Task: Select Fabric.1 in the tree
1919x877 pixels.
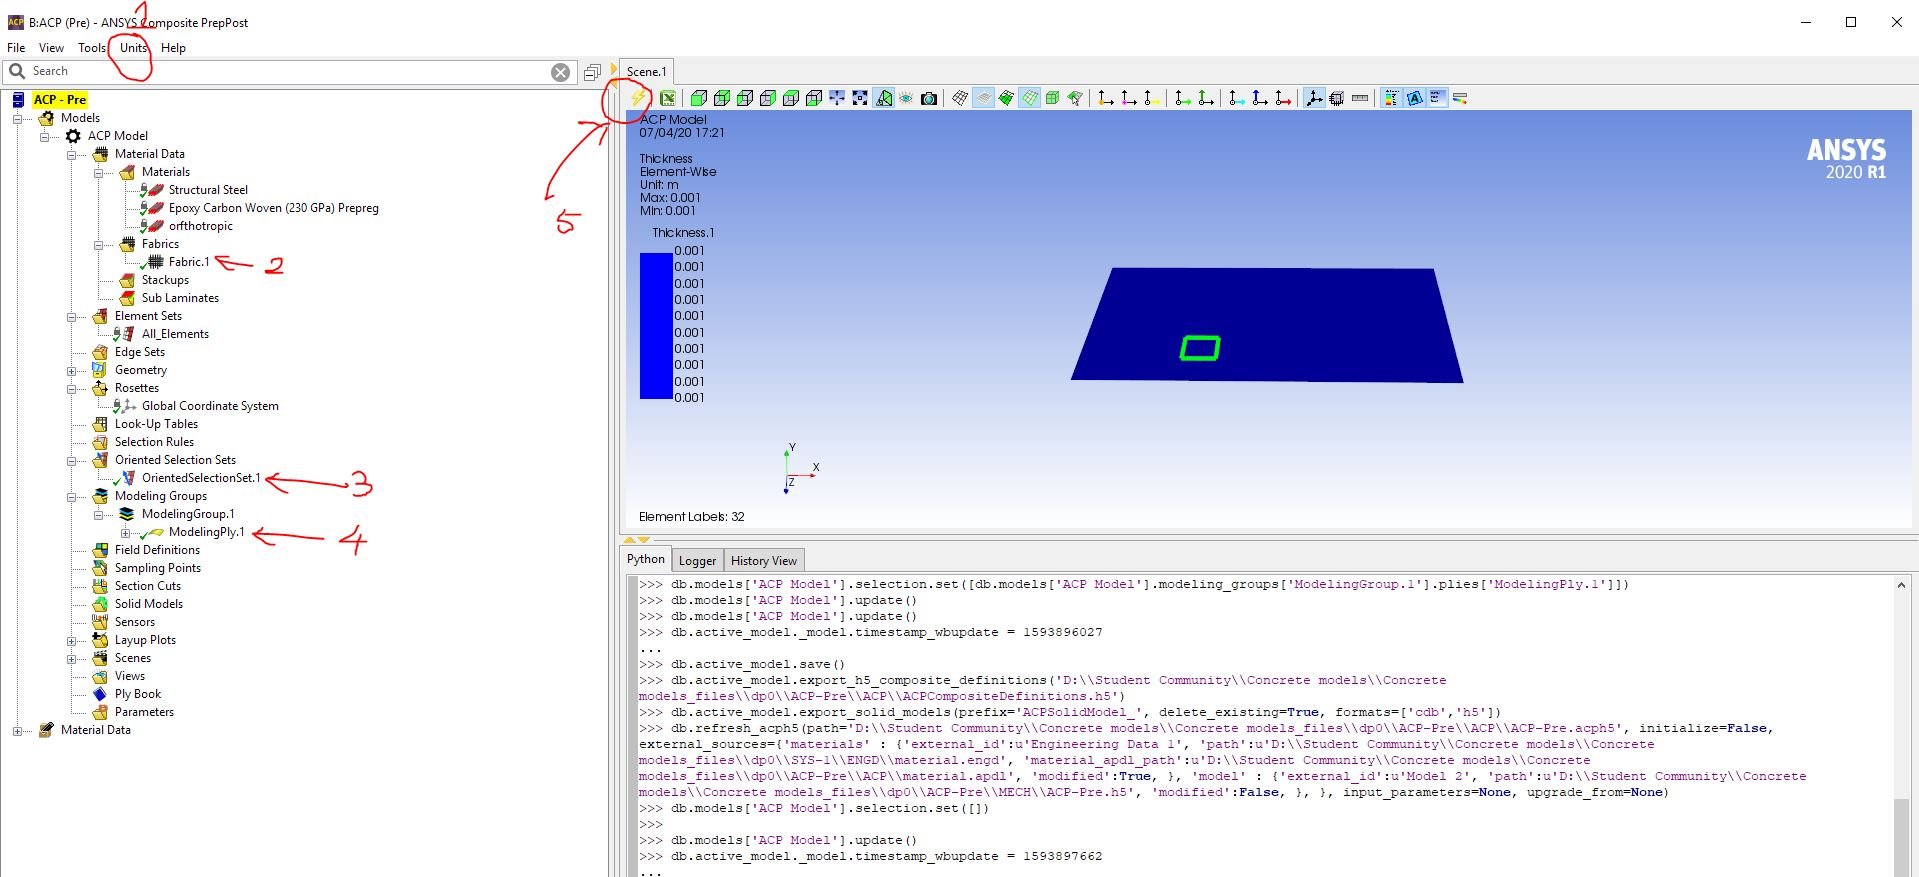Action: coord(189,262)
